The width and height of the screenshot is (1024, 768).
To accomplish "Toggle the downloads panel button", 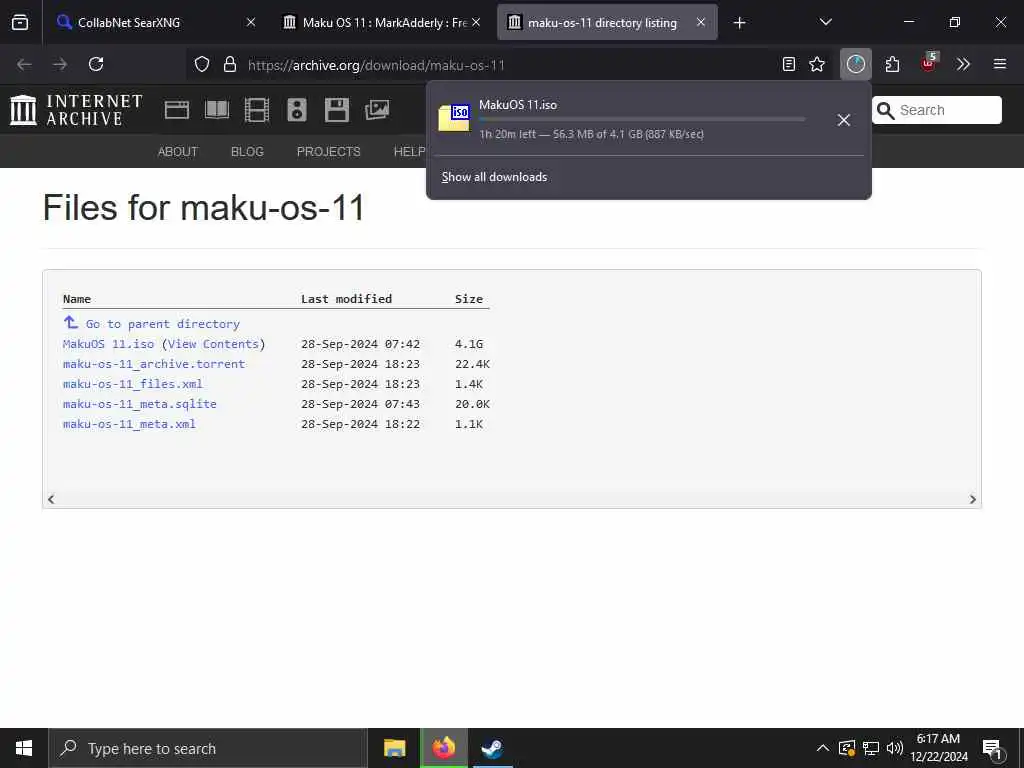I will coord(856,64).
